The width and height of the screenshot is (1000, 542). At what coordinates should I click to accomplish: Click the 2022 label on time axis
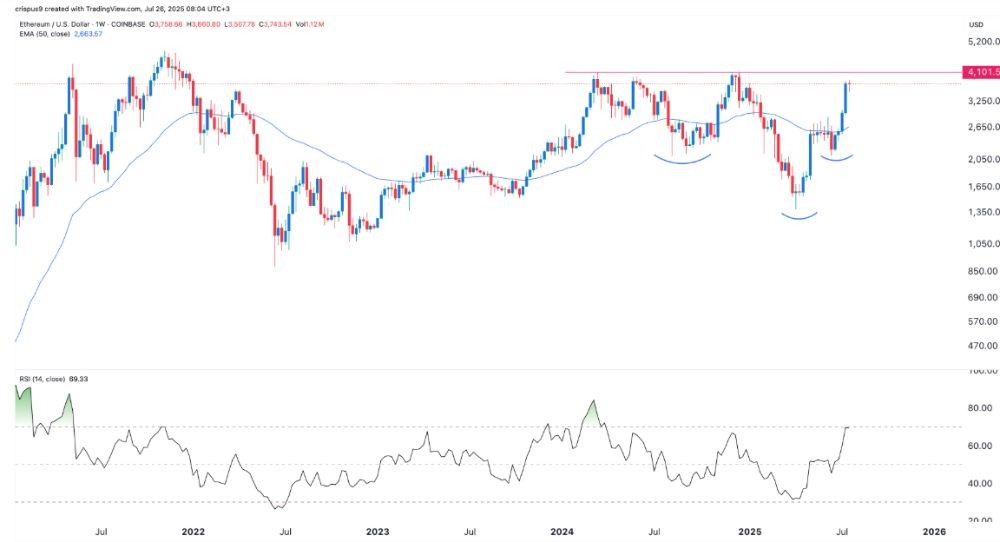click(x=193, y=530)
